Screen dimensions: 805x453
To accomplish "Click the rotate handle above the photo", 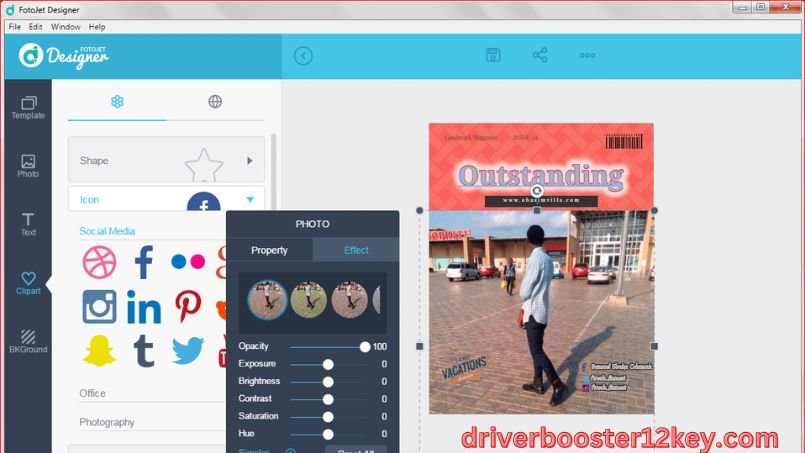I will (x=536, y=191).
